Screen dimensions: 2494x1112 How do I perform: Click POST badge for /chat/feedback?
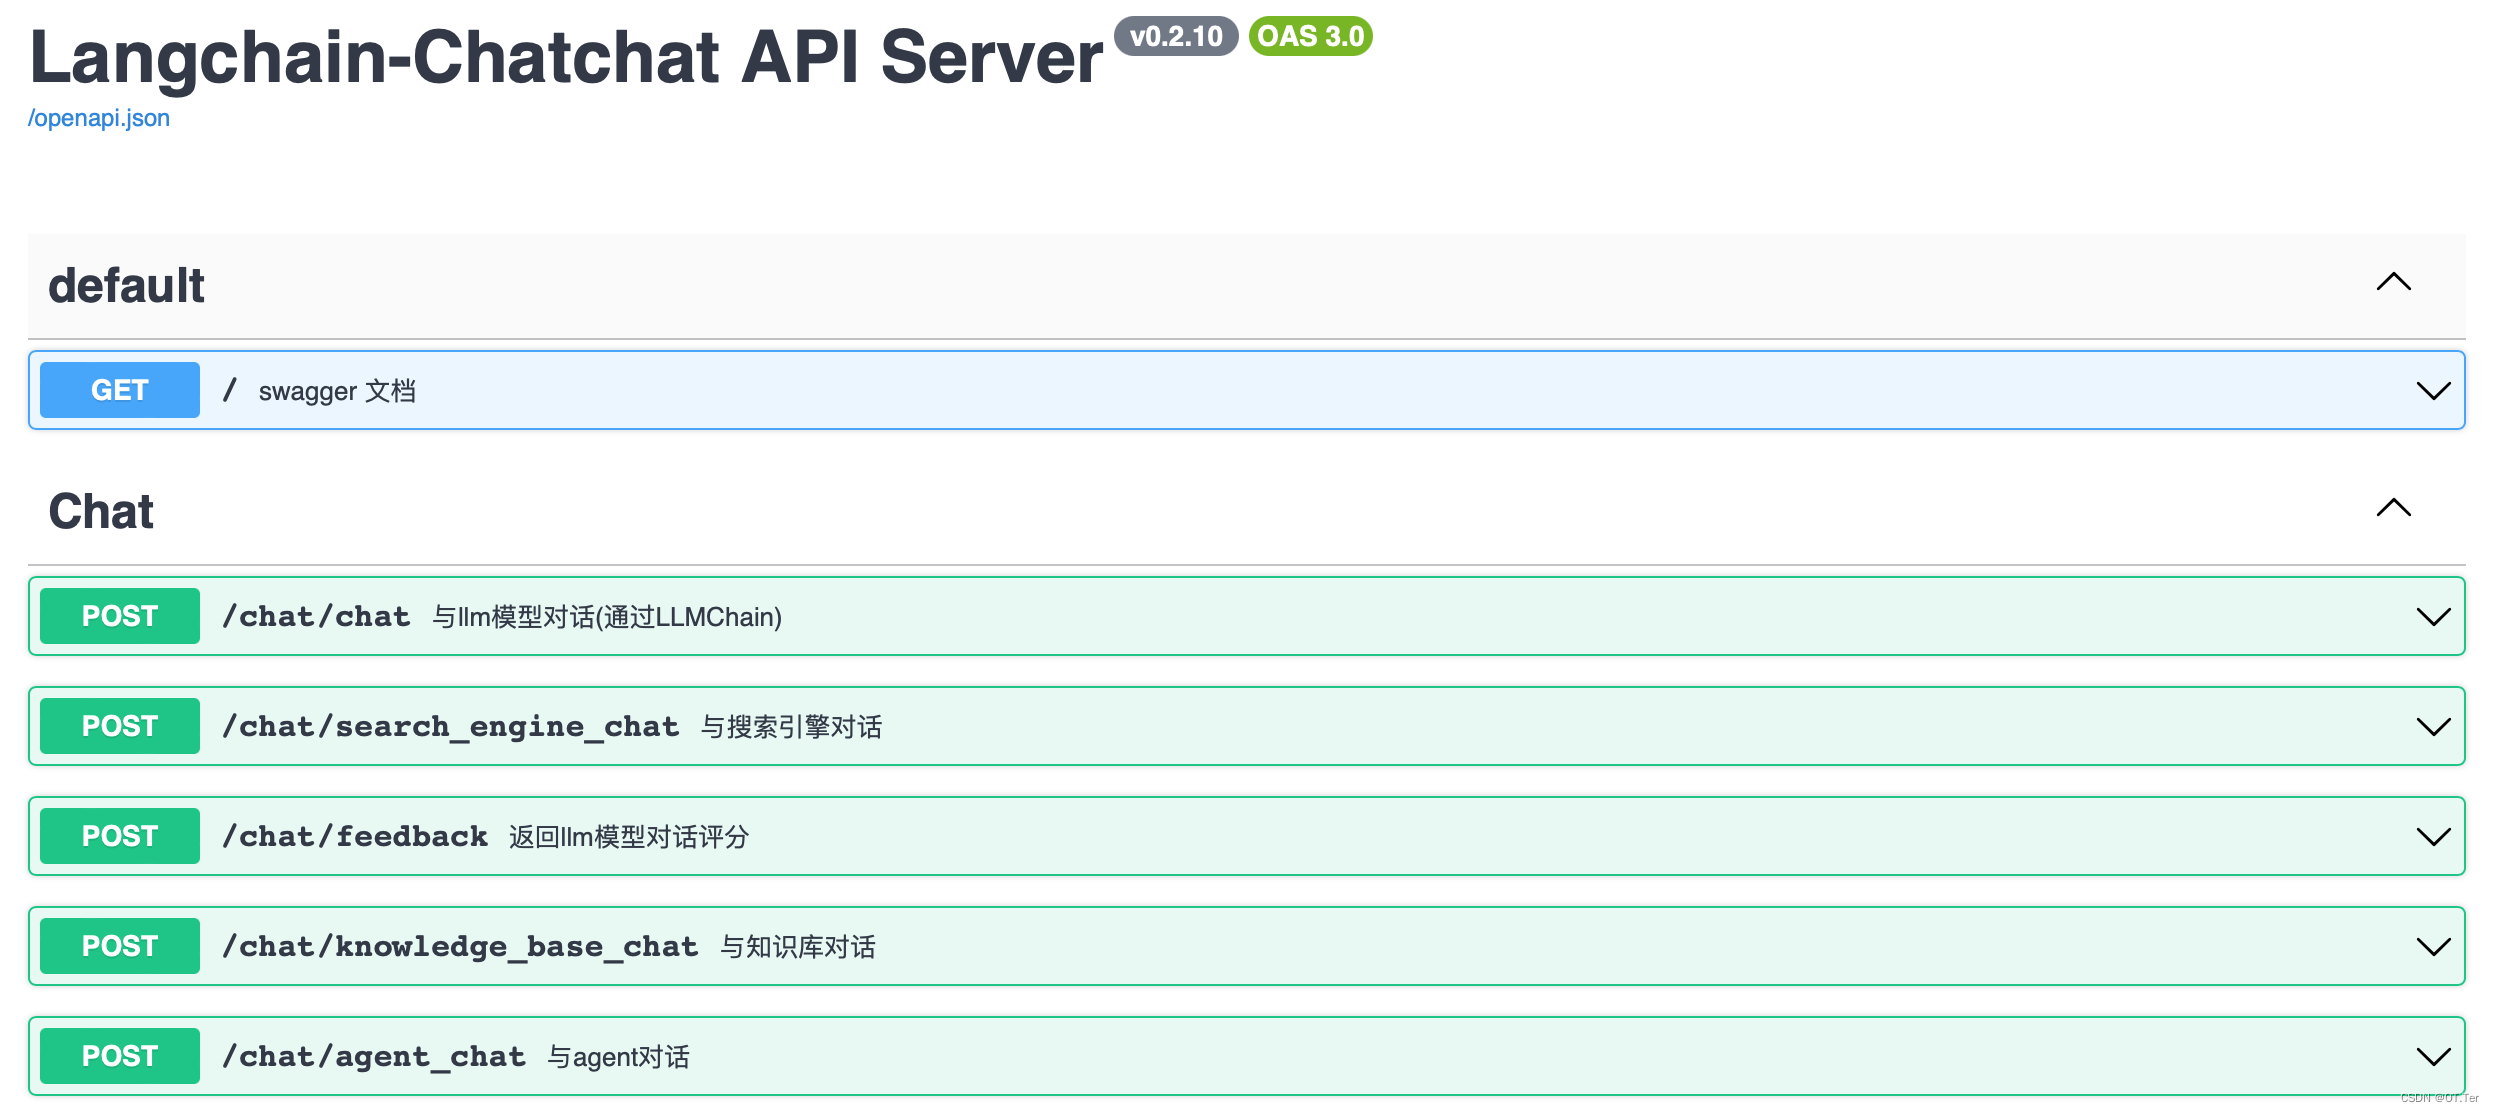(120, 836)
